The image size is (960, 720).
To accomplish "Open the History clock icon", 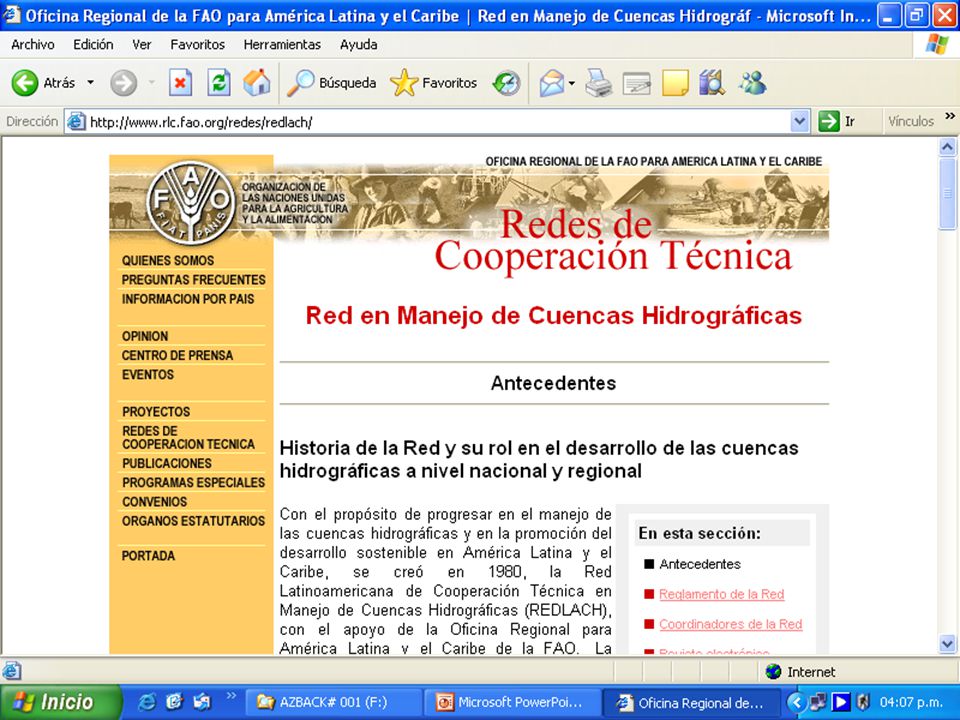I will (x=507, y=83).
